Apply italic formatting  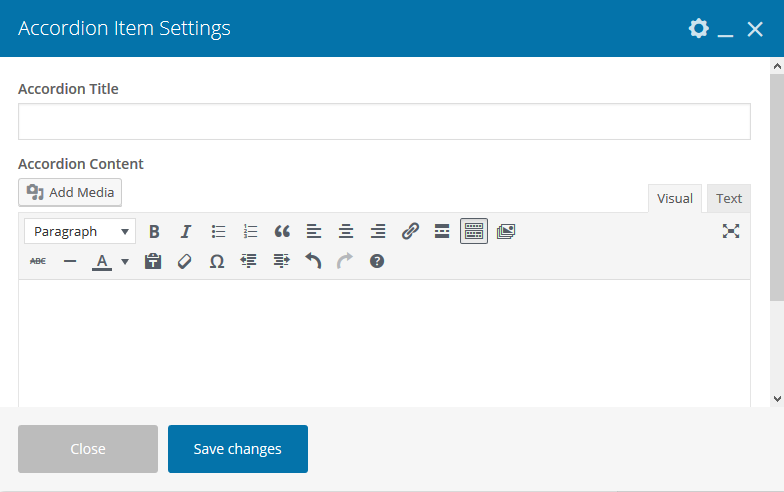[x=186, y=231]
